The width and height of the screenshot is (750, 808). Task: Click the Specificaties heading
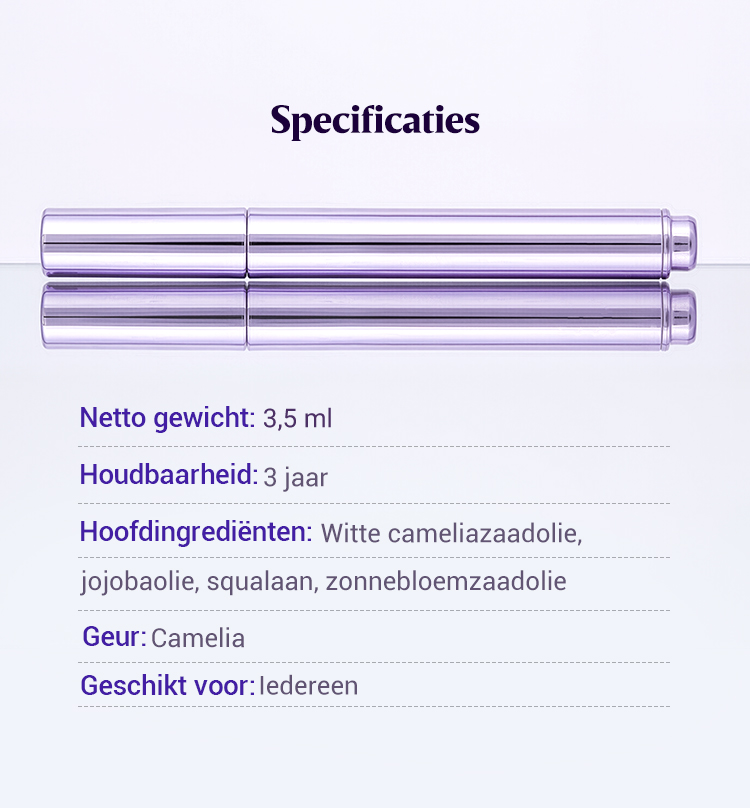(375, 121)
